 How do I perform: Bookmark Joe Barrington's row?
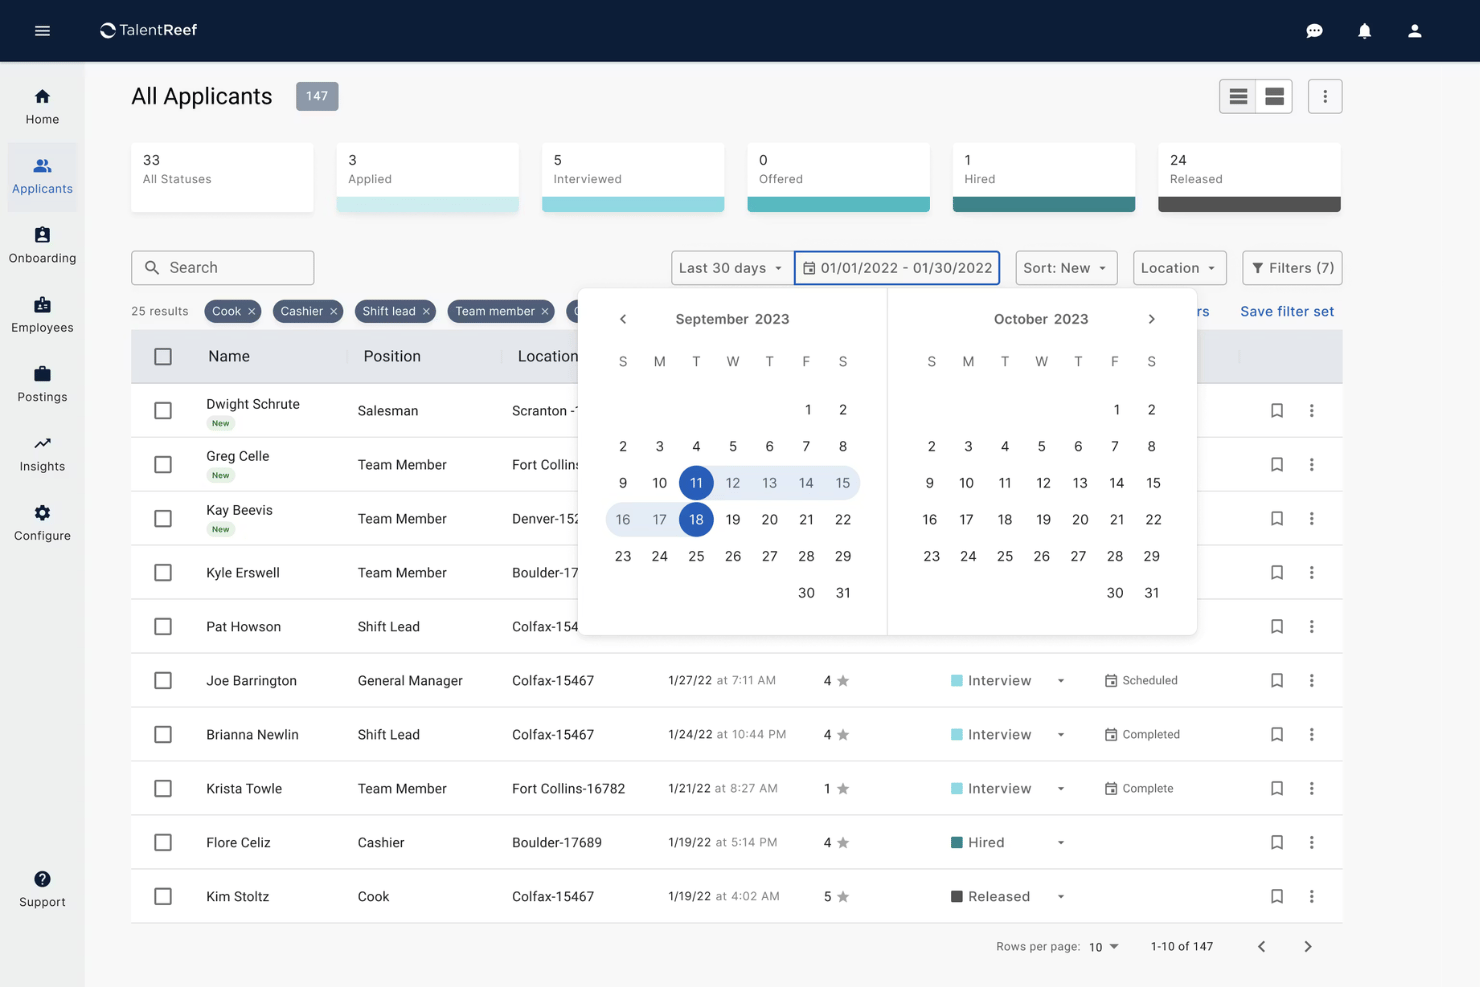[x=1277, y=681]
